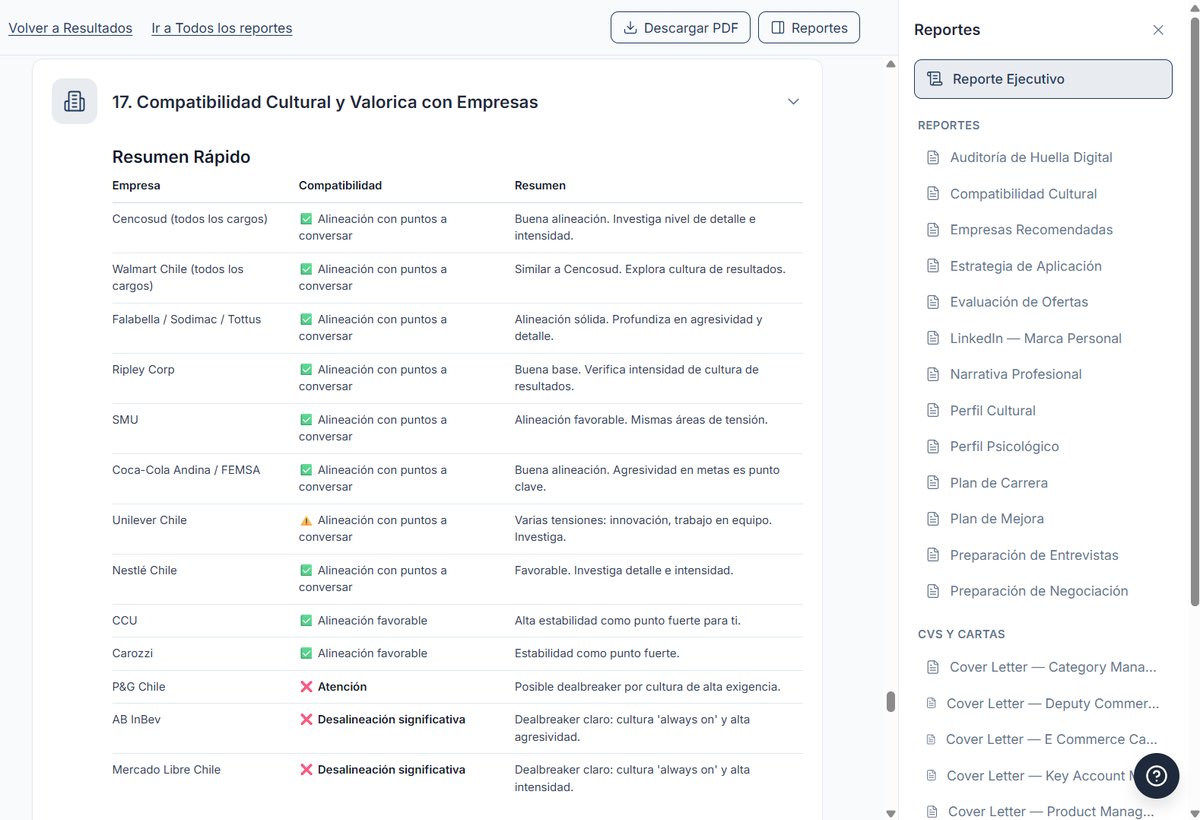The width and height of the screenshot is (1200, 820).
Task: Click the document icon next to Empresas Recomendadas
Action: click(933, 230)
